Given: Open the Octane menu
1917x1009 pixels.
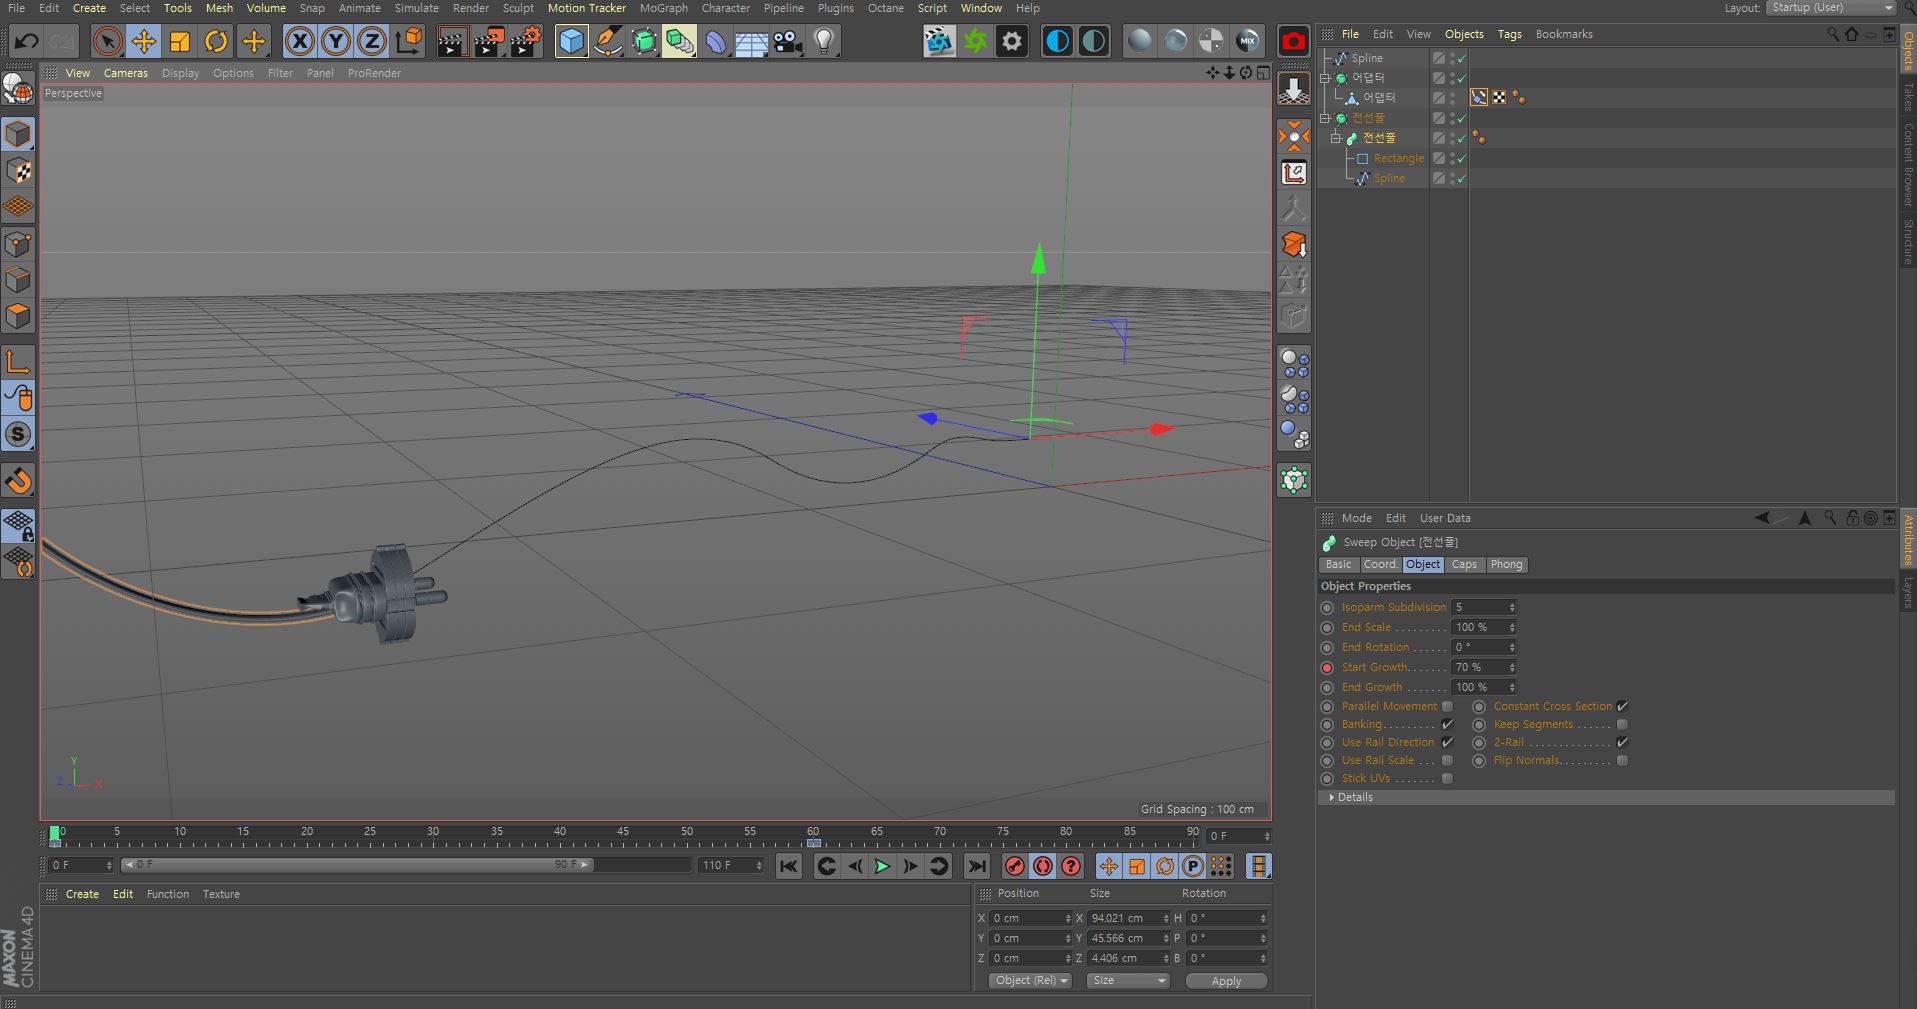Looking at the screenshot, I should pos(885,8).
